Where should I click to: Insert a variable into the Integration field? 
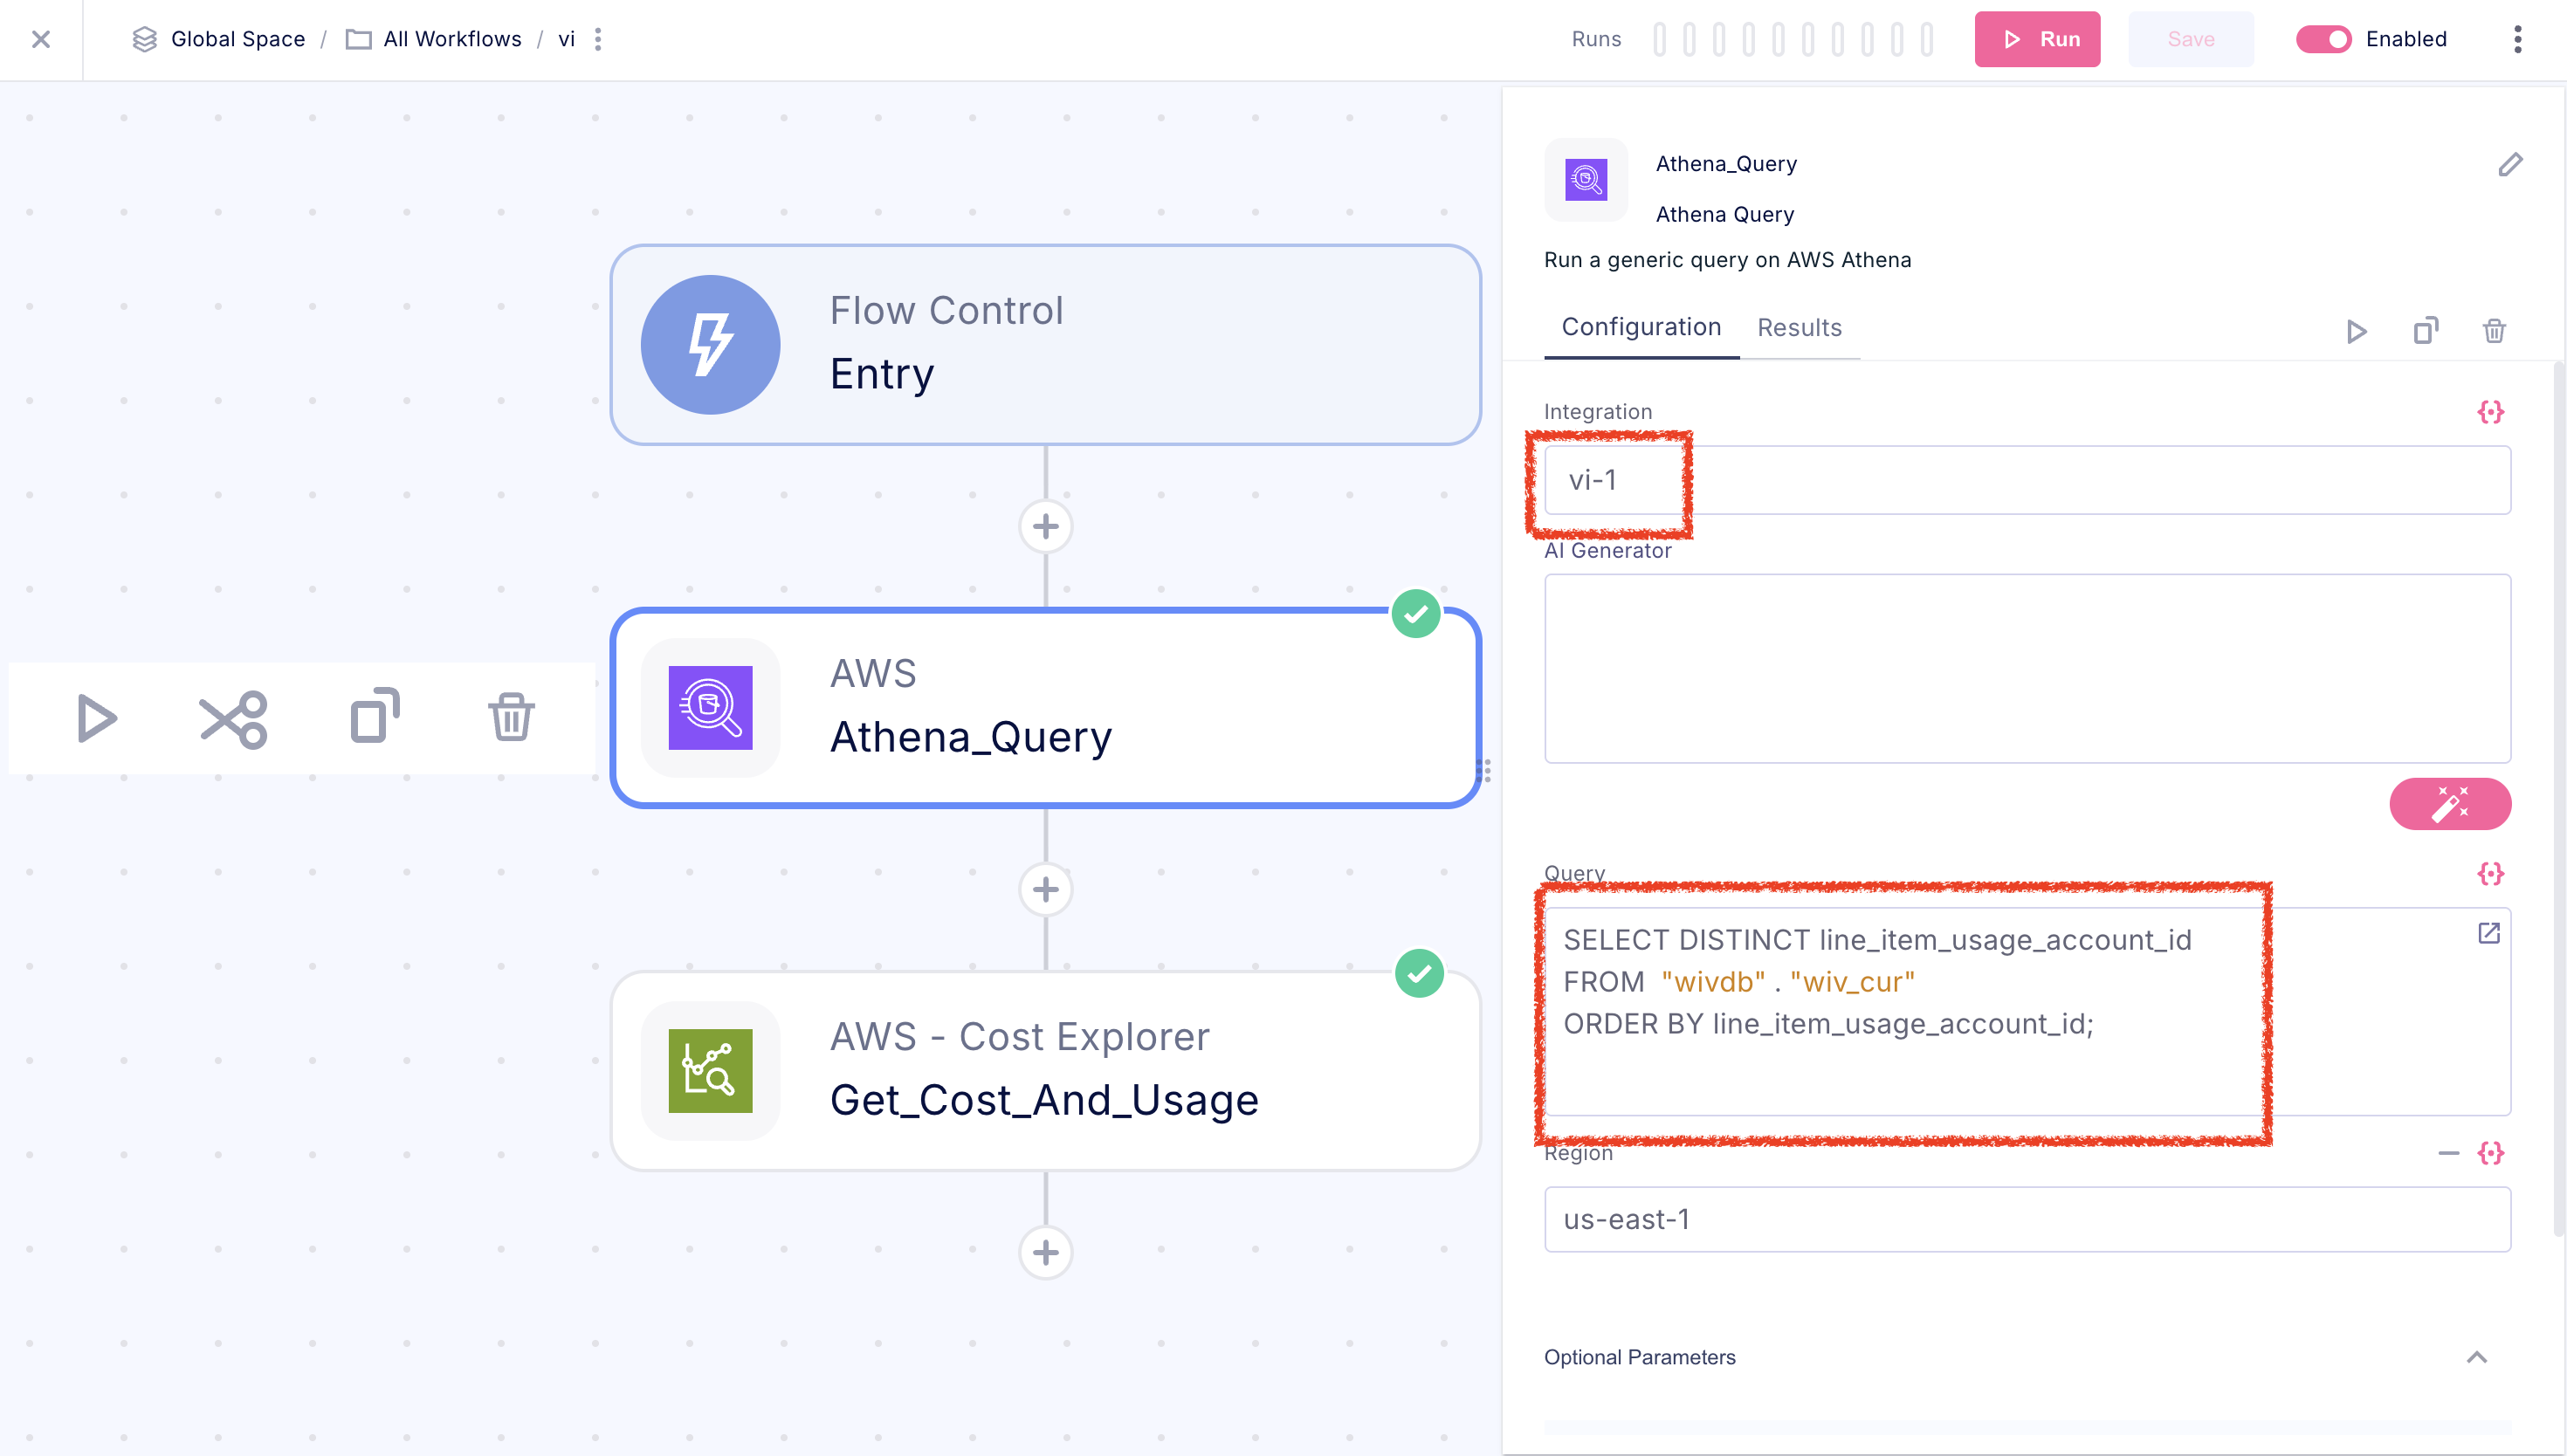click(2490, 412)
